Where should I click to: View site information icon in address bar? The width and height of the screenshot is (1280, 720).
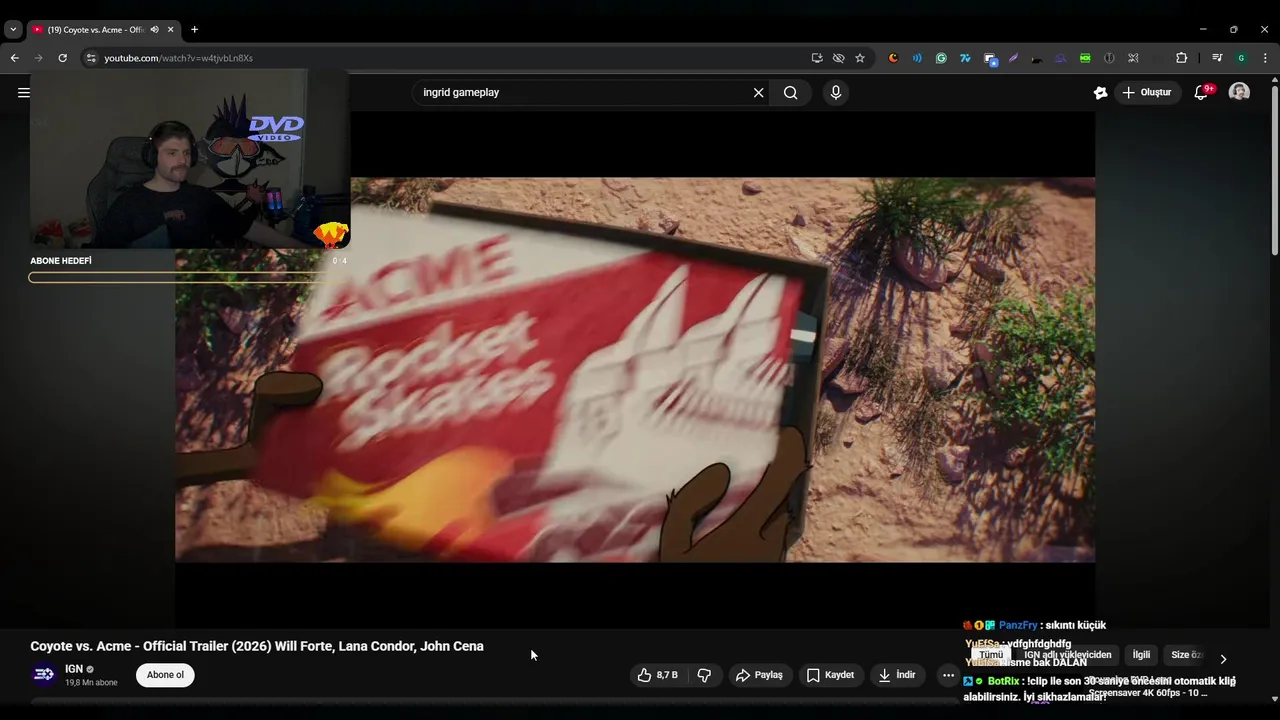coord(91,58)
